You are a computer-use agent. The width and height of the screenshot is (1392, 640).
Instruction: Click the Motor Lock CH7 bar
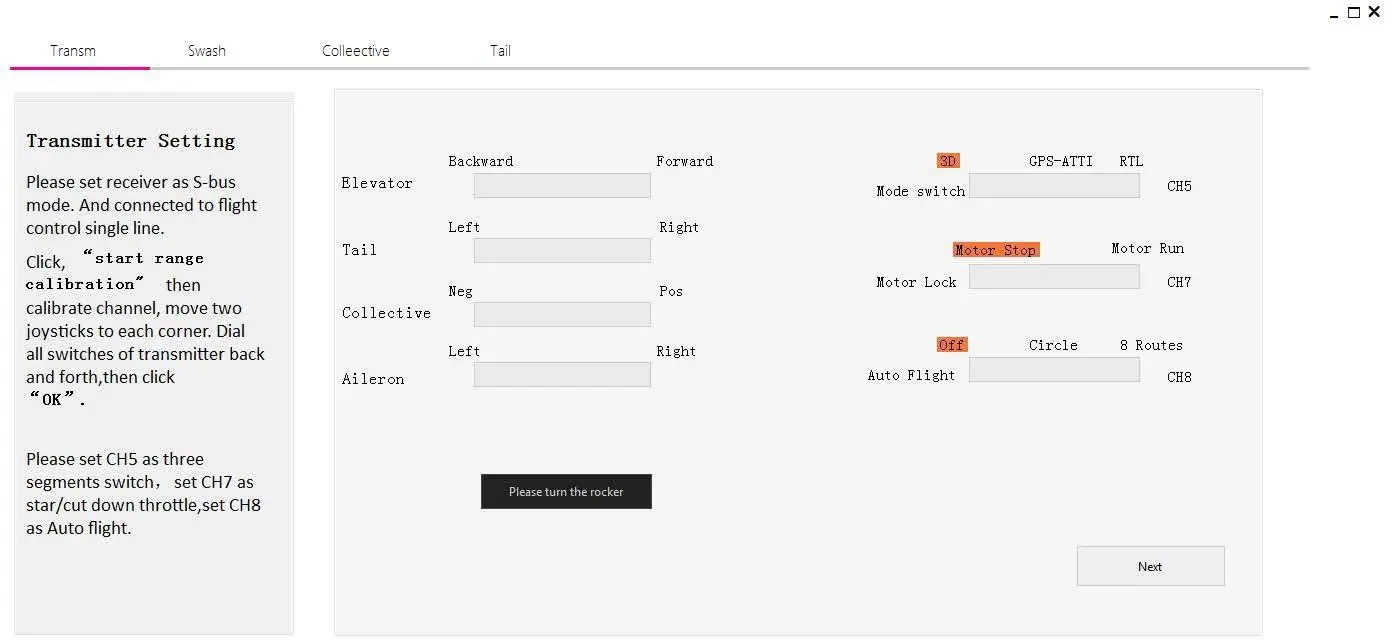[x=1054, y=277]
